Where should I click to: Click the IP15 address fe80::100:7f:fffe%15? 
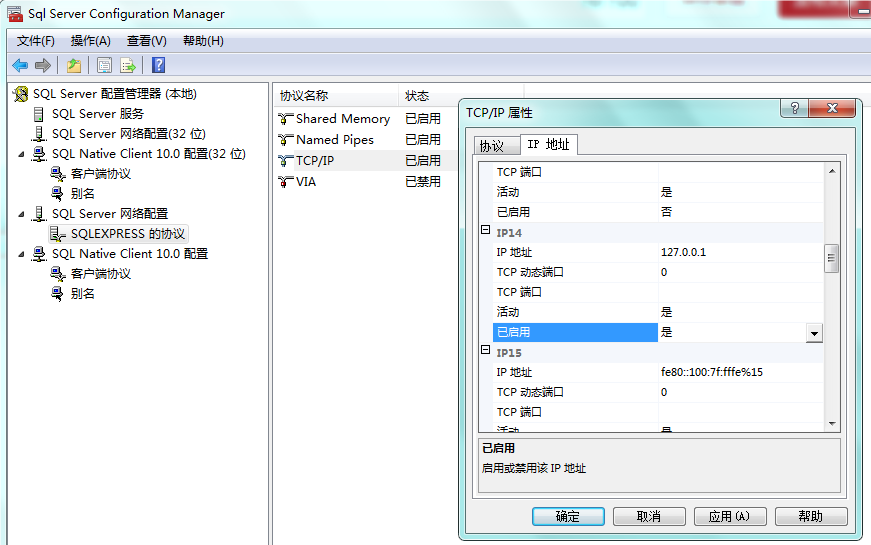coord(712,372)
